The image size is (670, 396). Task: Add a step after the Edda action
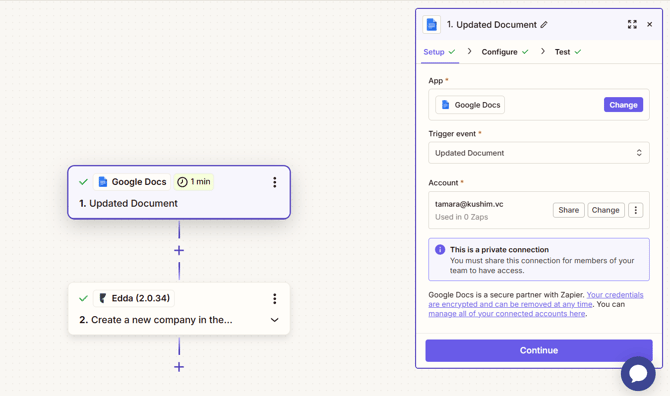click(179, 367)
